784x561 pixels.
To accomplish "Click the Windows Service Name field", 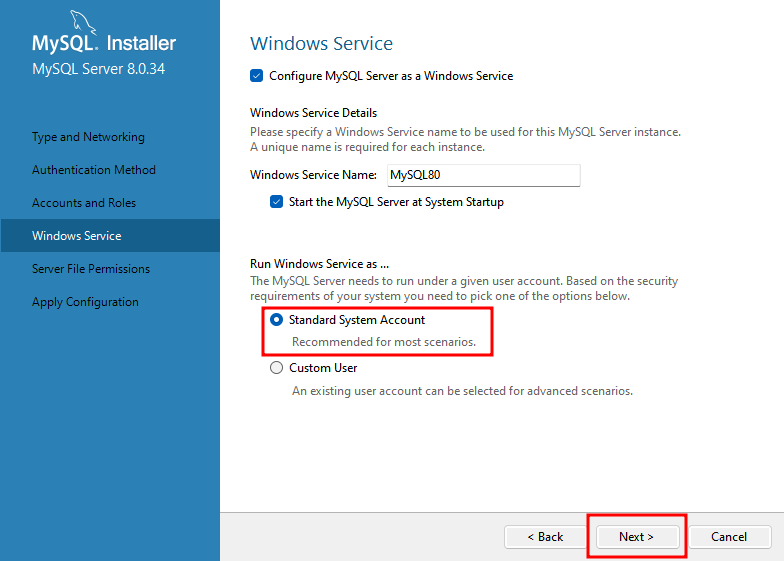I will point(484,175).
